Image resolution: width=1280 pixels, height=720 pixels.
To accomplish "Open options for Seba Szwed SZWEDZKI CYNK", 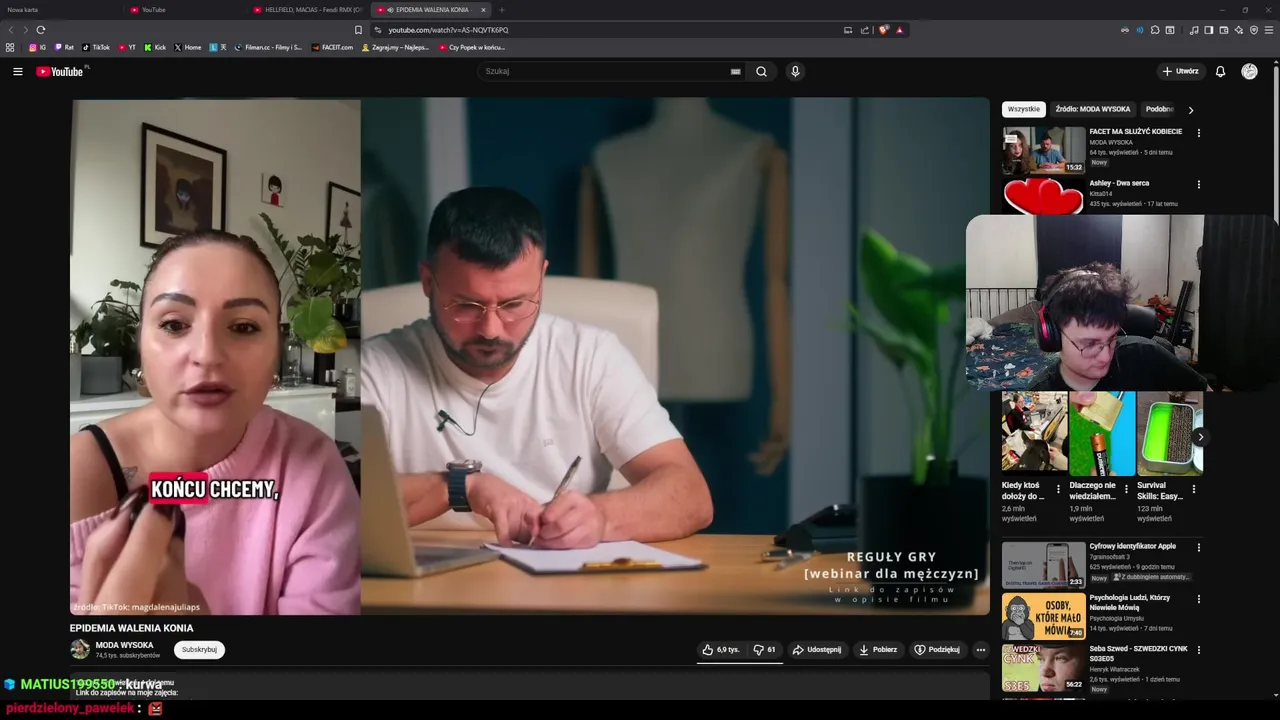I will point(1198,650).
